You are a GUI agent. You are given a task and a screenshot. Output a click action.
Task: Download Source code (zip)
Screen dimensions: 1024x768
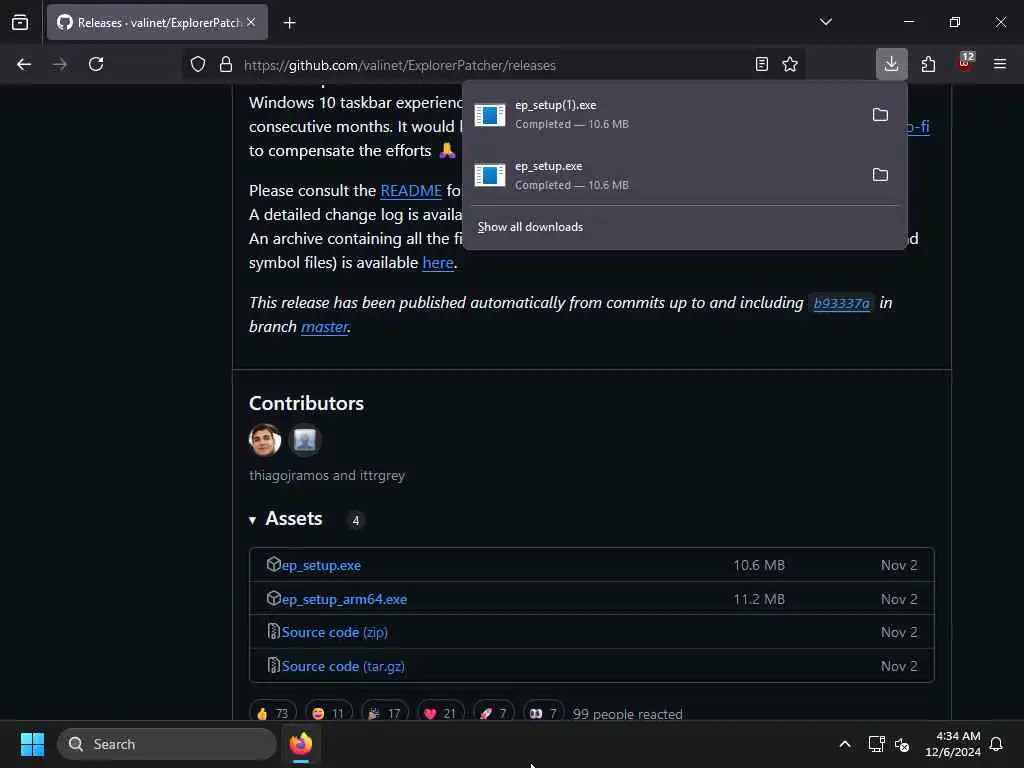pos(334,632)
